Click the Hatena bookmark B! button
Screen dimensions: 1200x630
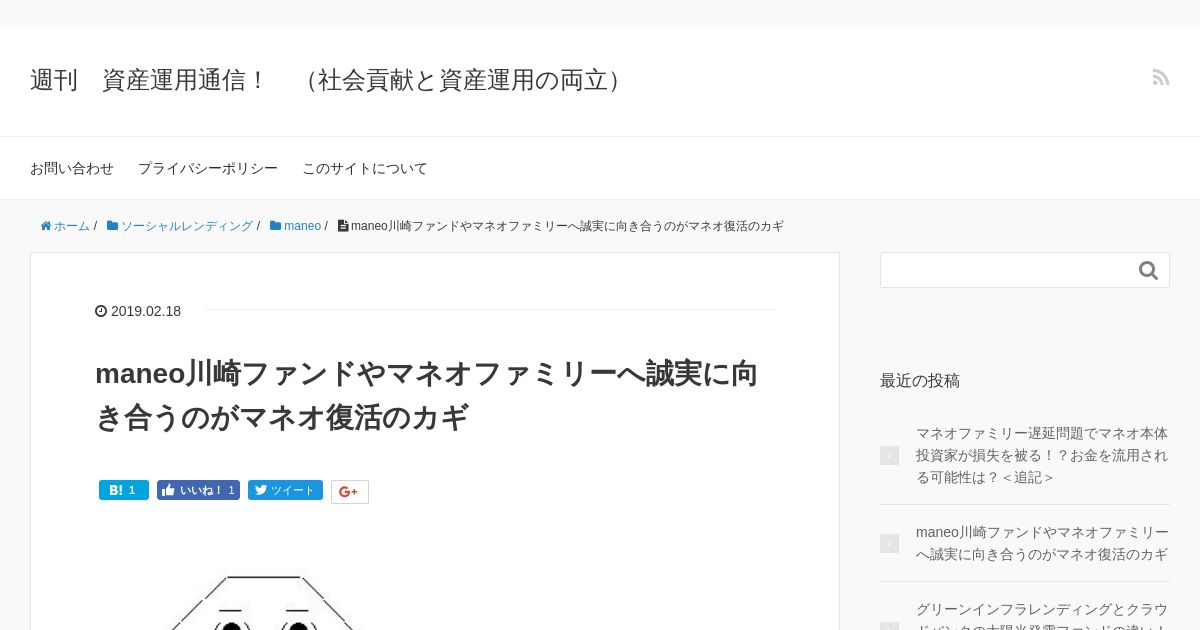tap(124, 490)
